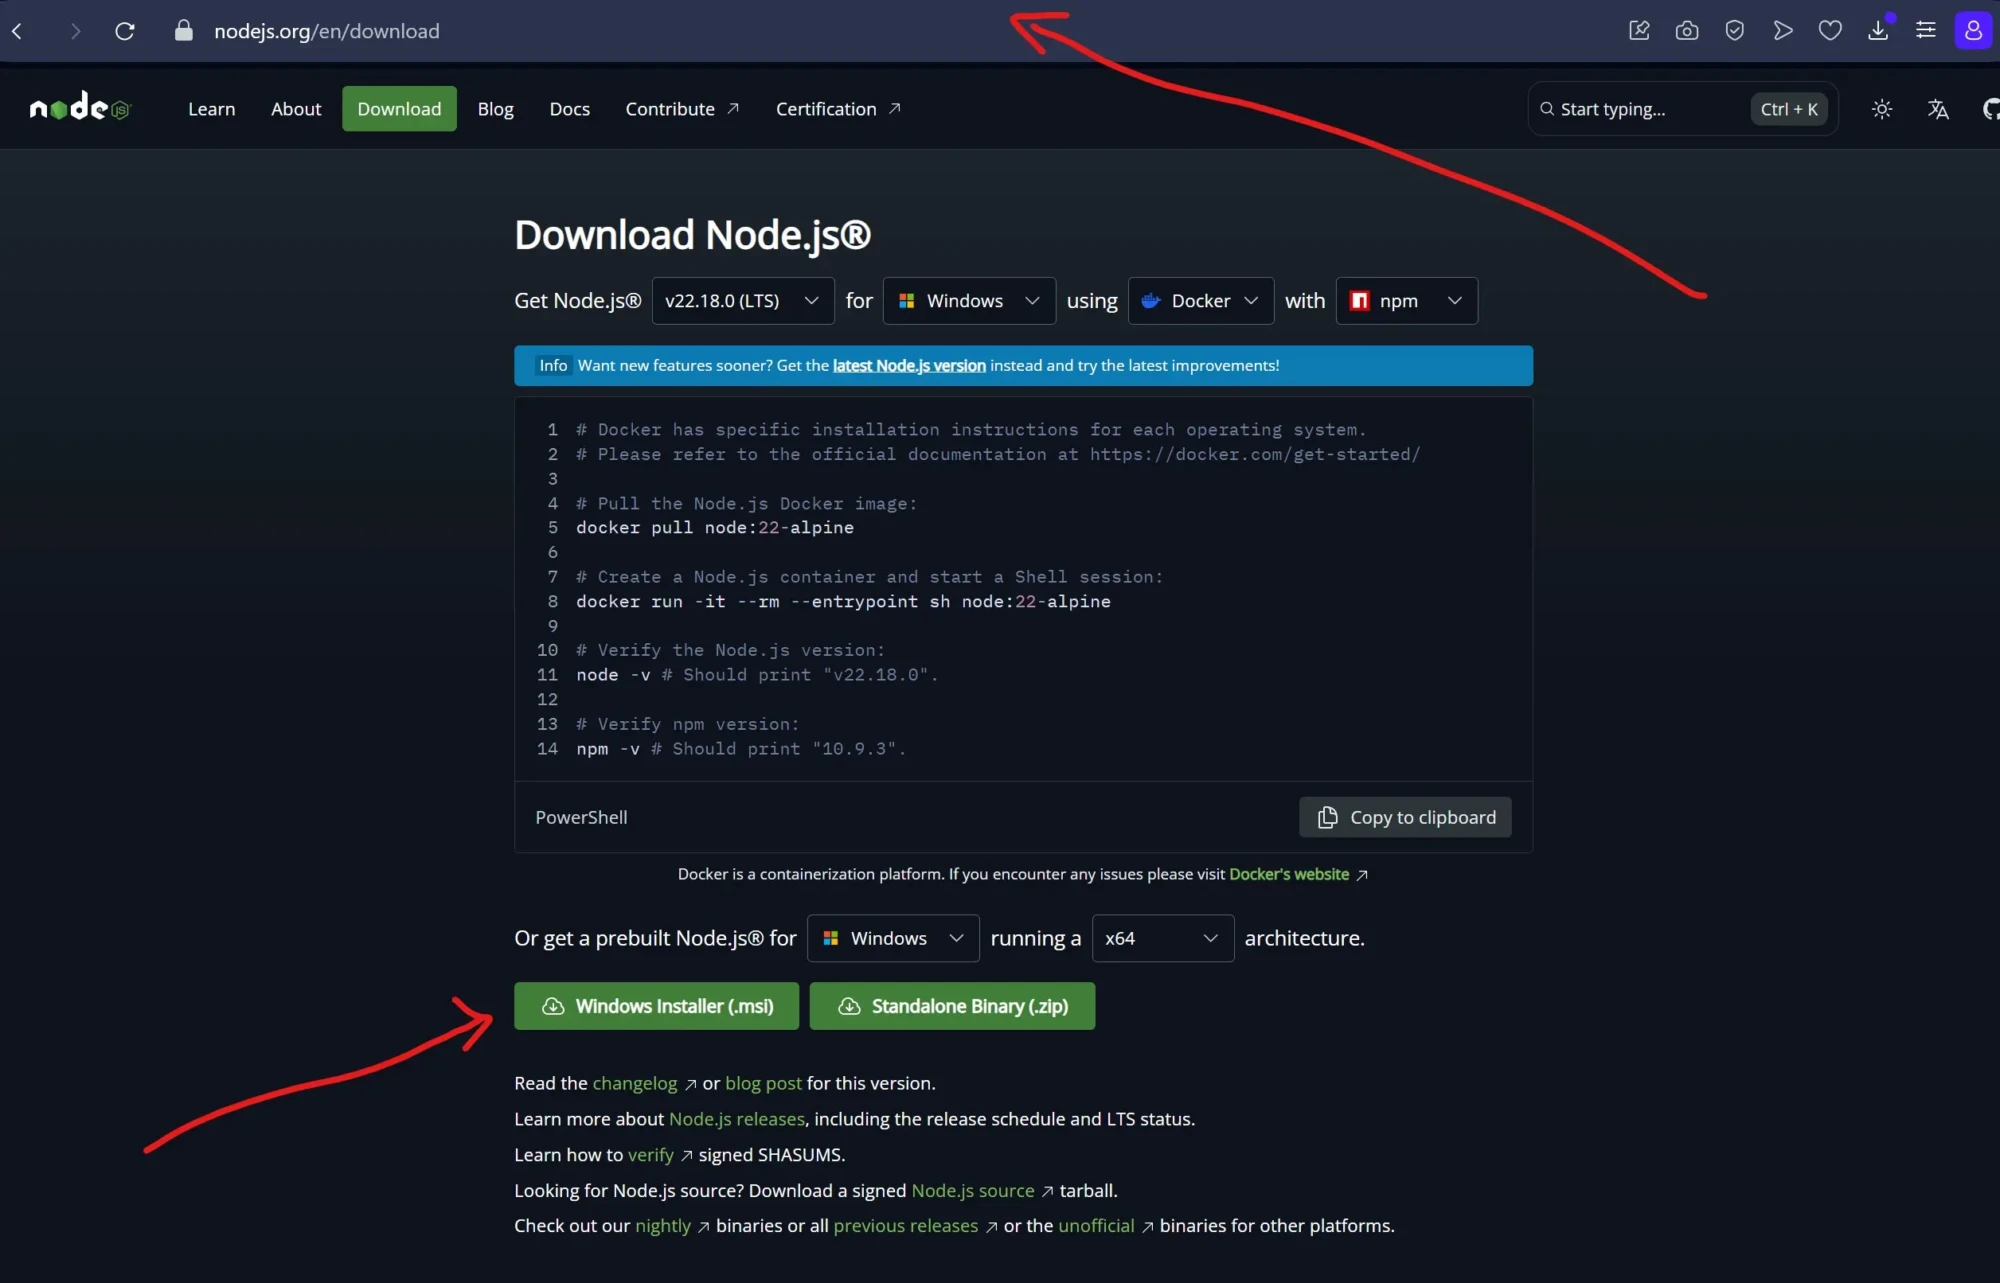The width and height of the screenshot is (2000, 1283).
Task: Open the purple user profile icon
Action: pos(1973,31)
